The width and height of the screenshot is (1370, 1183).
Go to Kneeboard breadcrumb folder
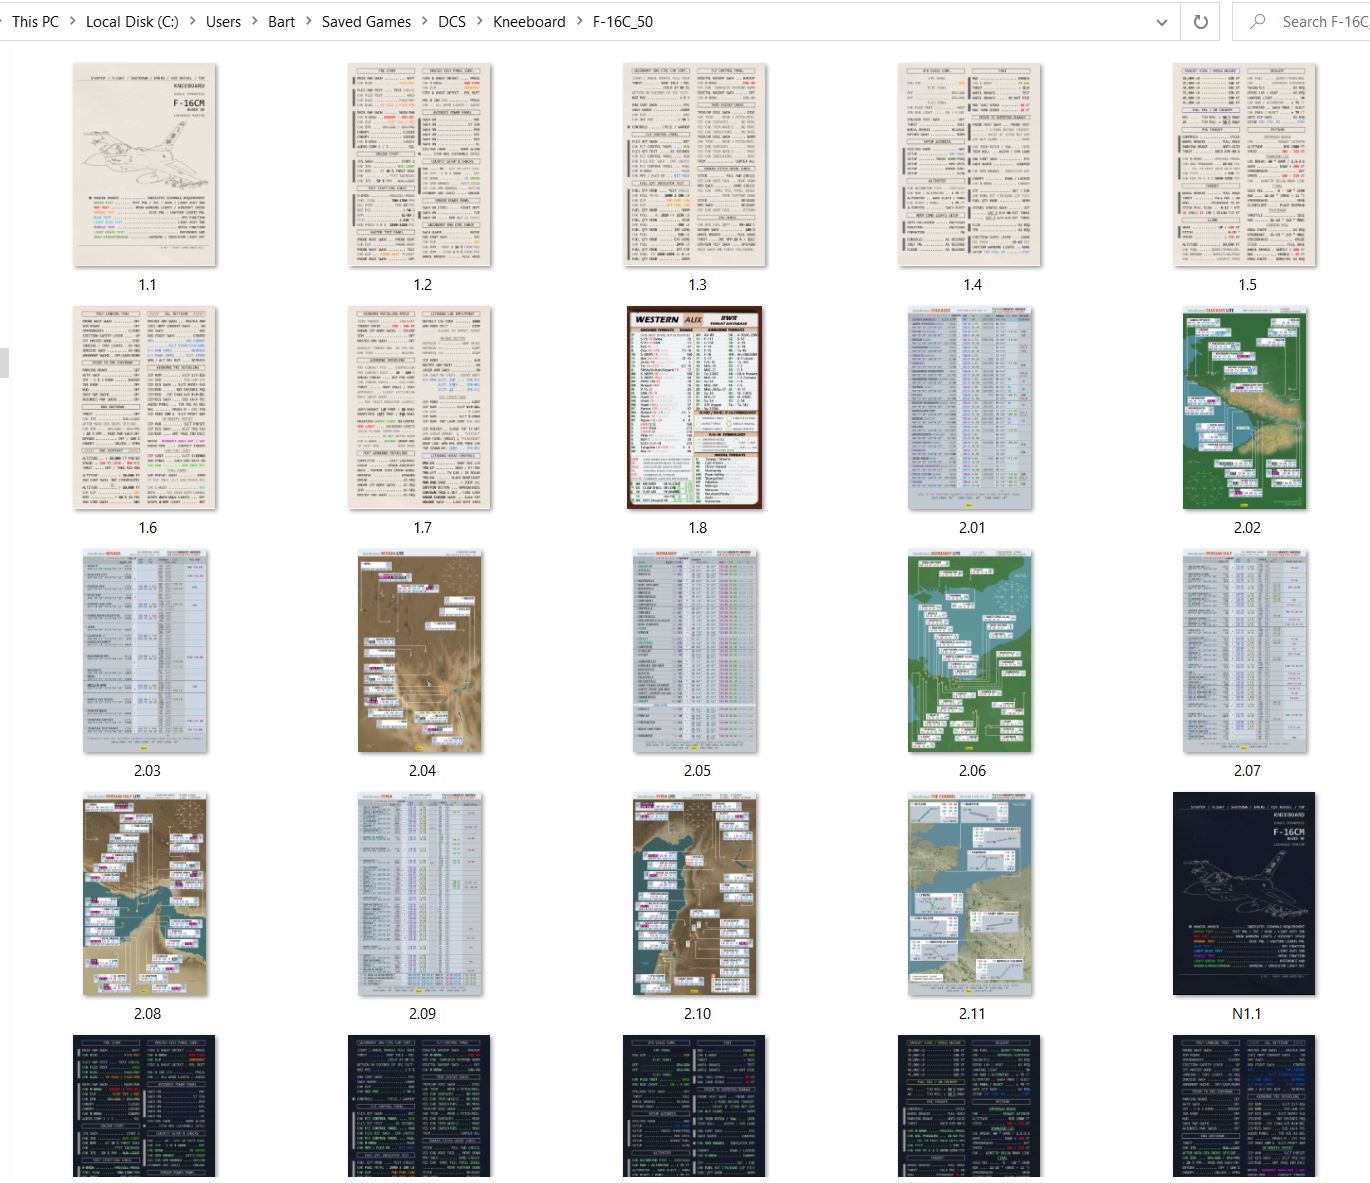[529, 21]
